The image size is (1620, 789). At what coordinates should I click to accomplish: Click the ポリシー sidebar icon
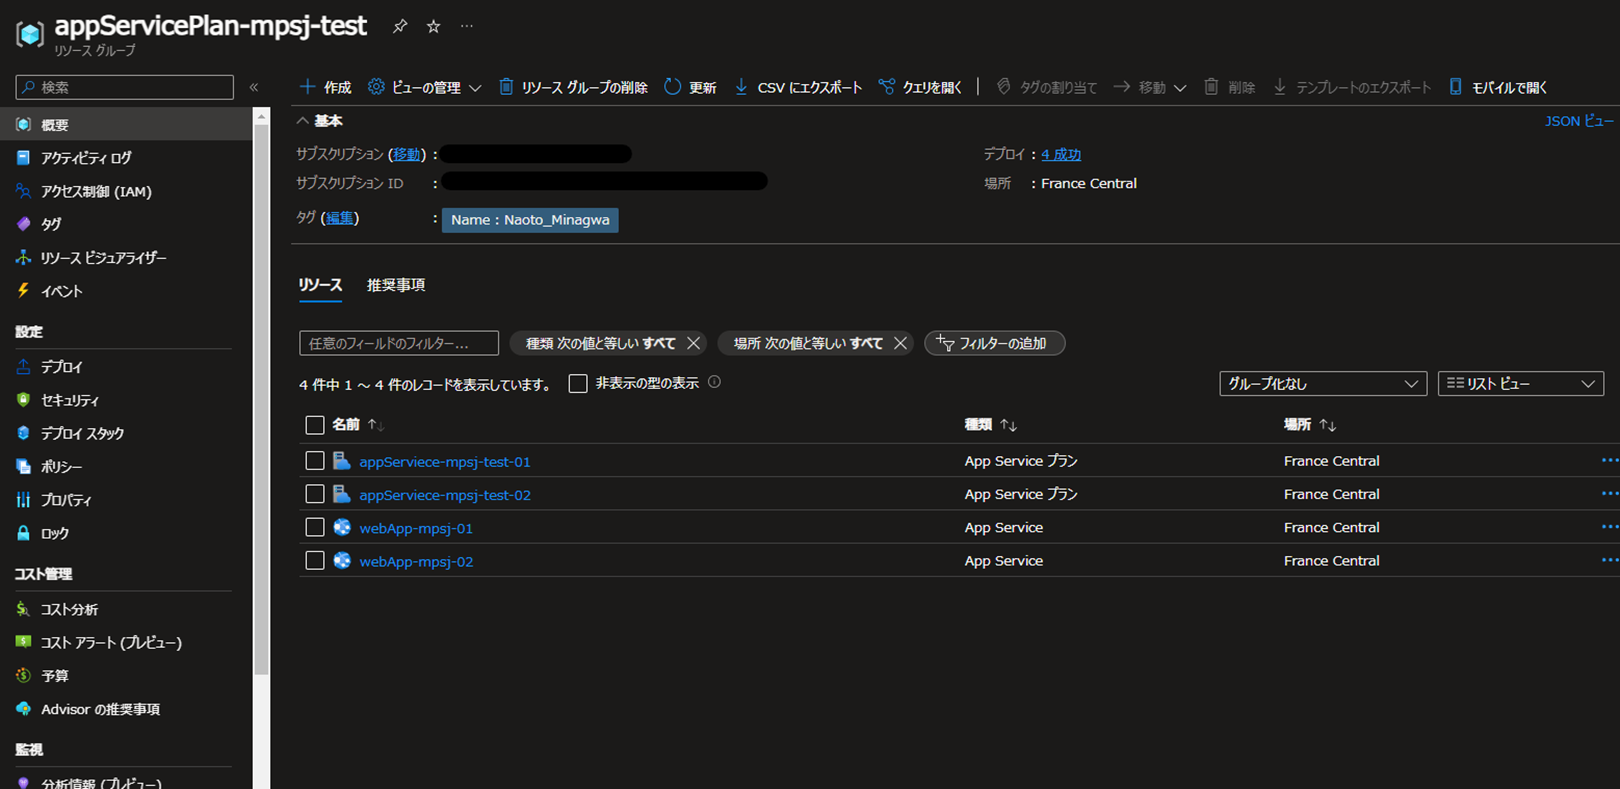pyautogui.click(x=23, y=466)
